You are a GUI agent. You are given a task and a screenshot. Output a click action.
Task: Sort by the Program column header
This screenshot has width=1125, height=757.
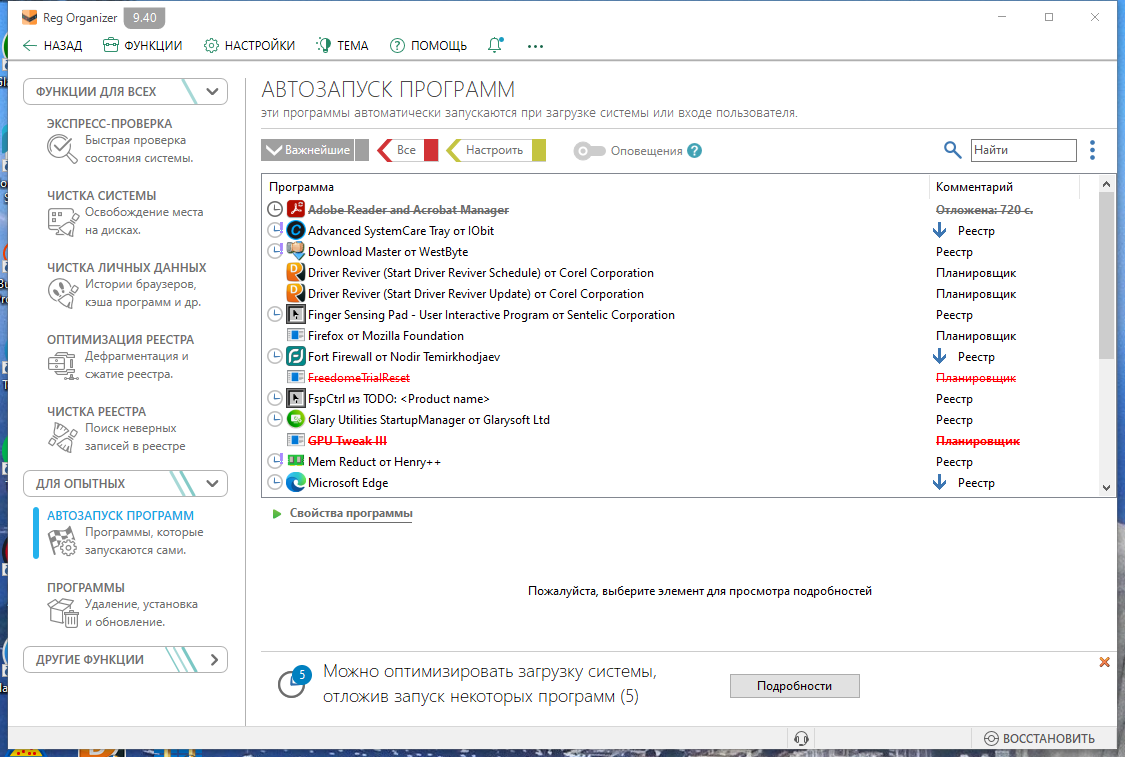tap(596, 187)
